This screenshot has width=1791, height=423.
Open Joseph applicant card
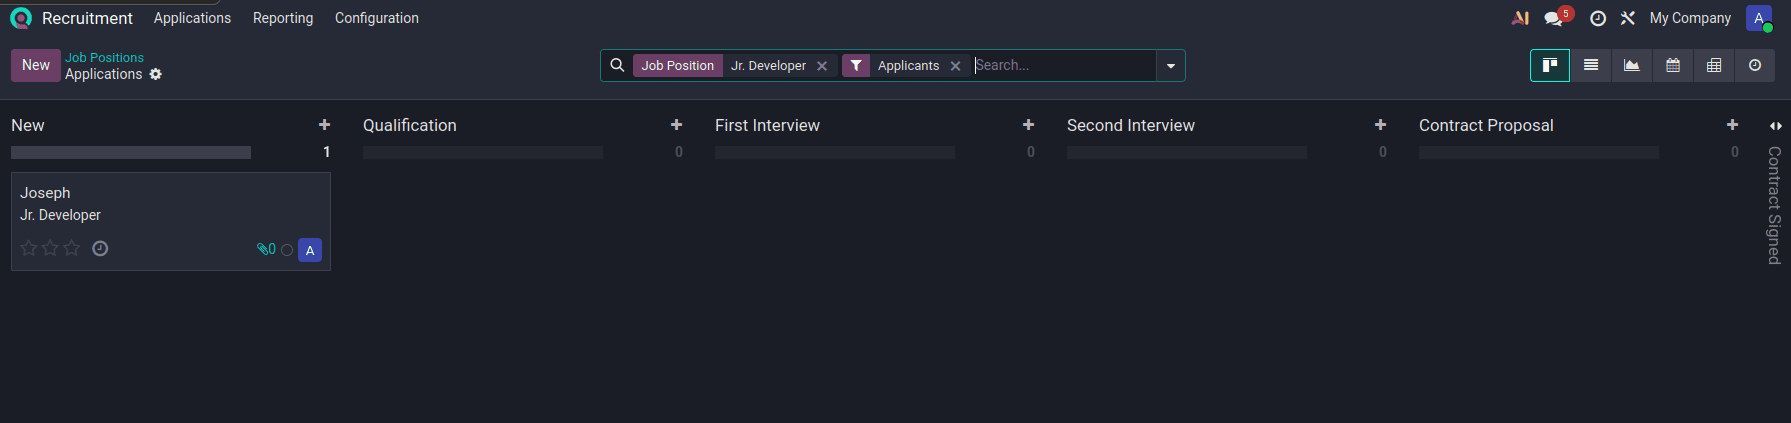click(x=171, y=221)
